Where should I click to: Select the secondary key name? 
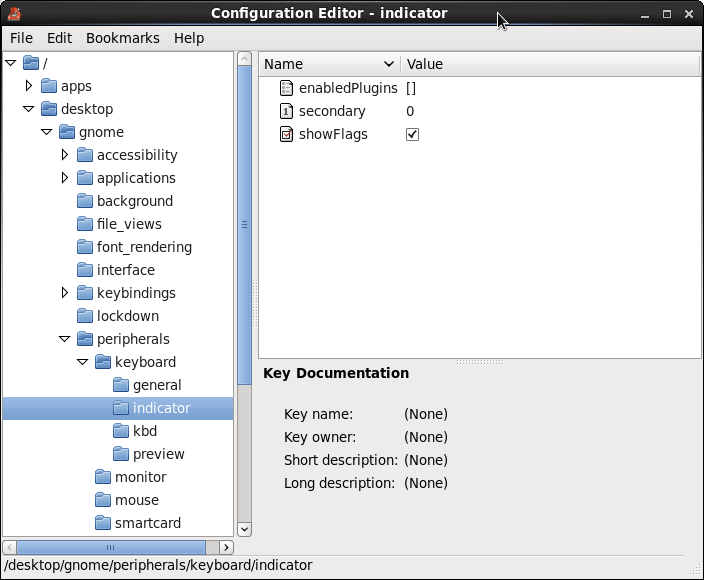[332, 111]
